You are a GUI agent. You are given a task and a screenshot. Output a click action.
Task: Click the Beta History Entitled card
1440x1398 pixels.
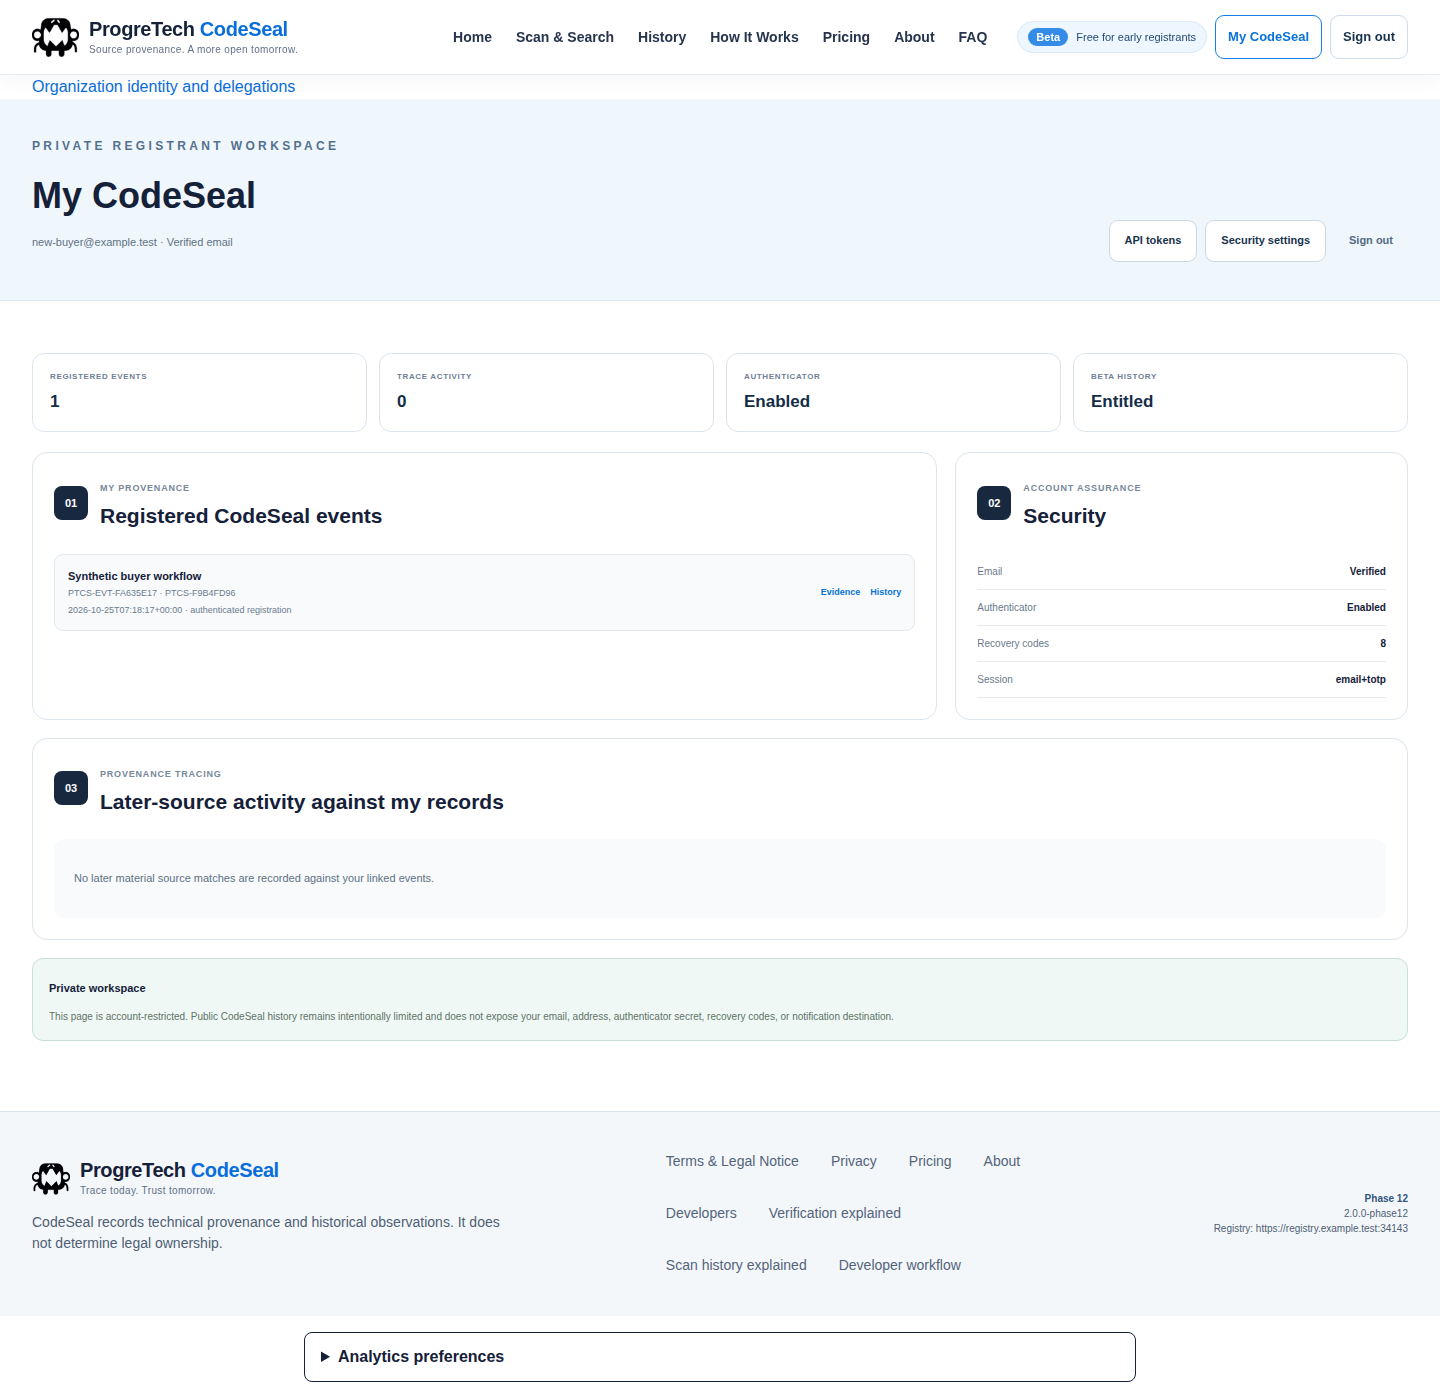(1240, 392)
